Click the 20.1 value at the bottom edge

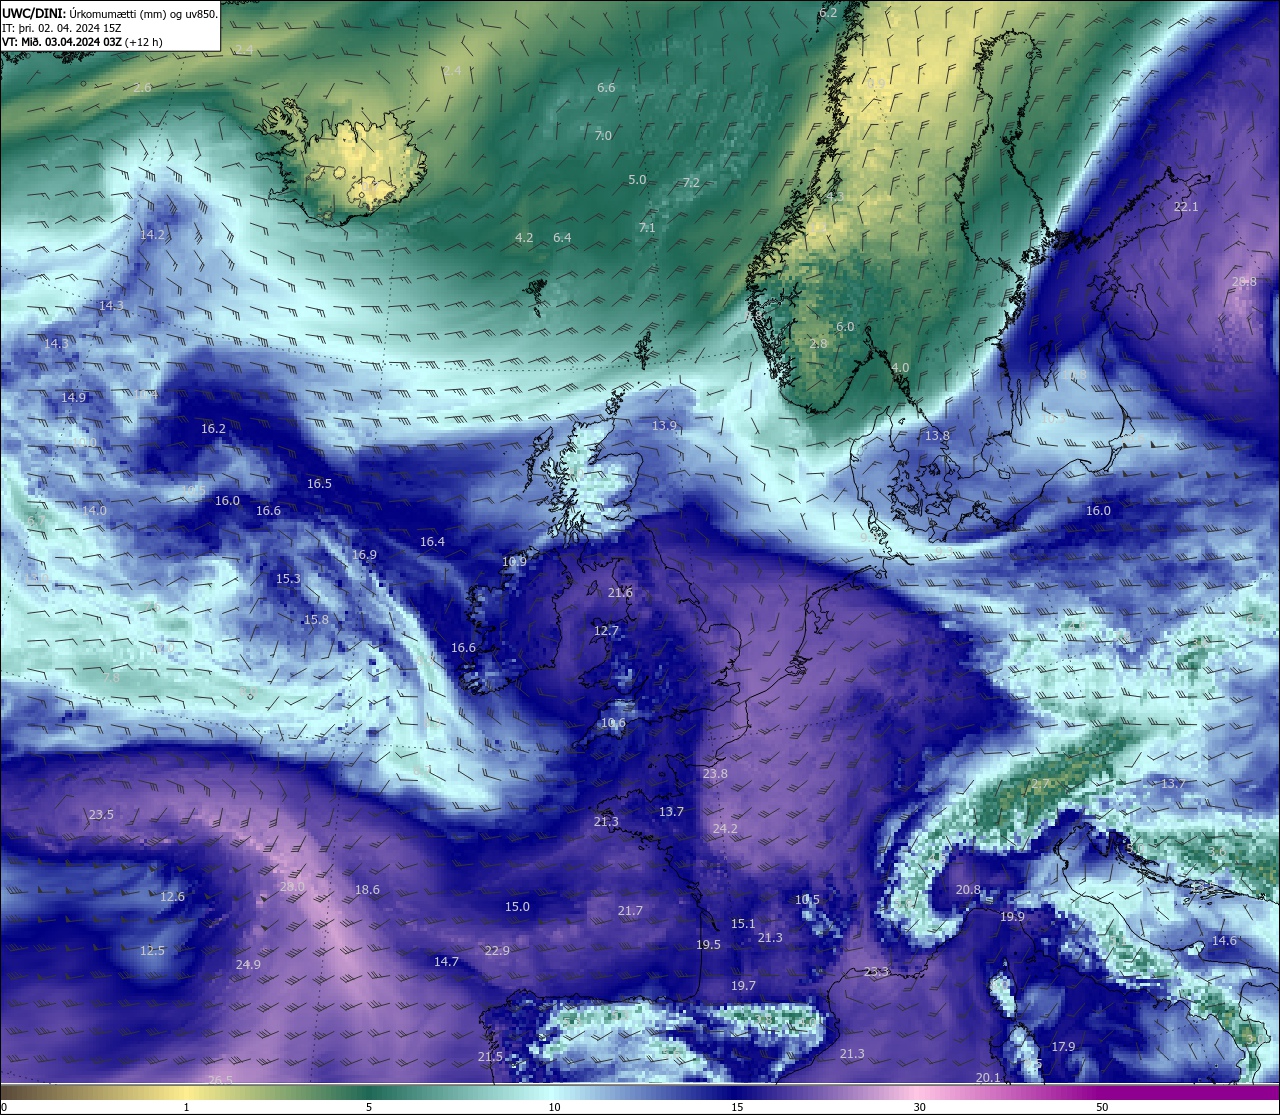[988, 1078]
